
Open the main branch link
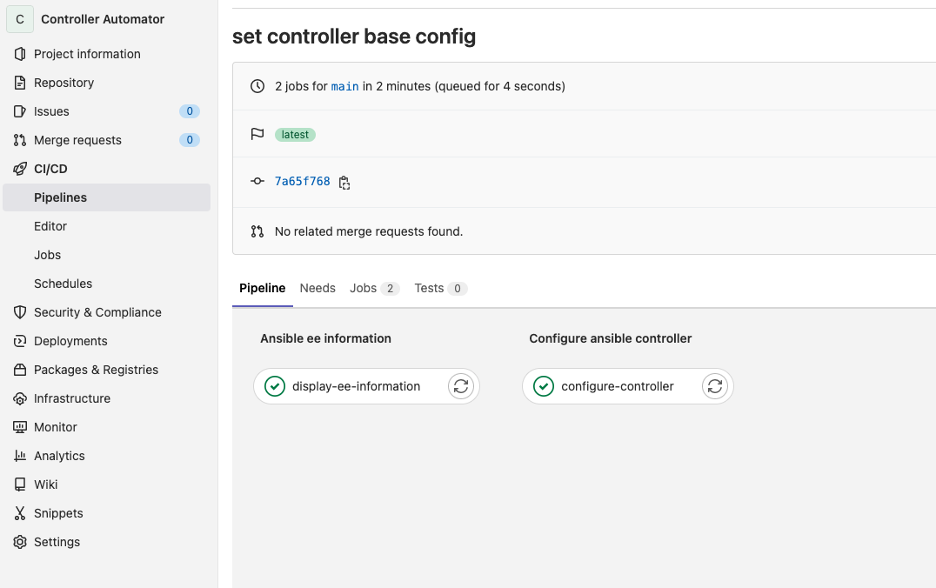tap(344, 87)
